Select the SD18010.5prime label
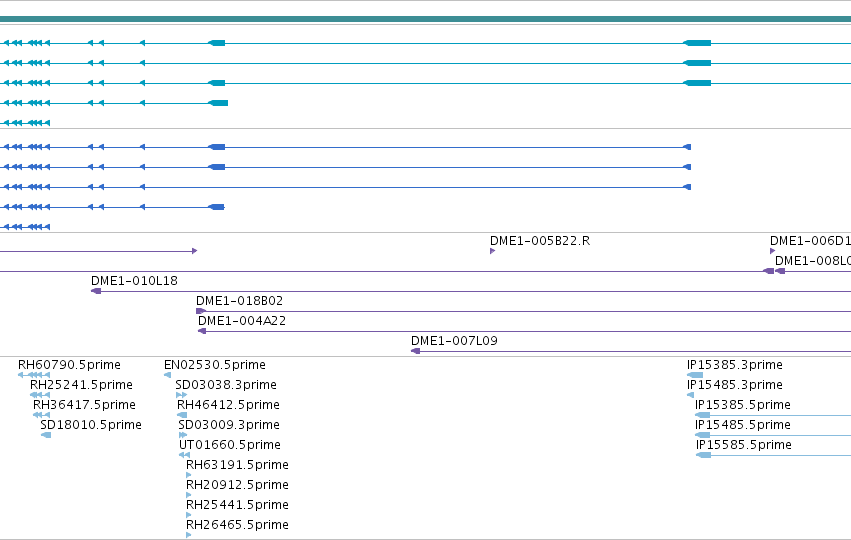The height and width of the screenshot is (540, 851). click(x=91, y=425)
